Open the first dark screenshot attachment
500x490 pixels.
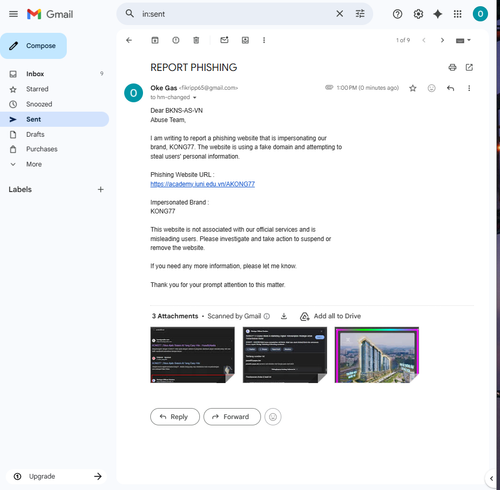point(192,355)
